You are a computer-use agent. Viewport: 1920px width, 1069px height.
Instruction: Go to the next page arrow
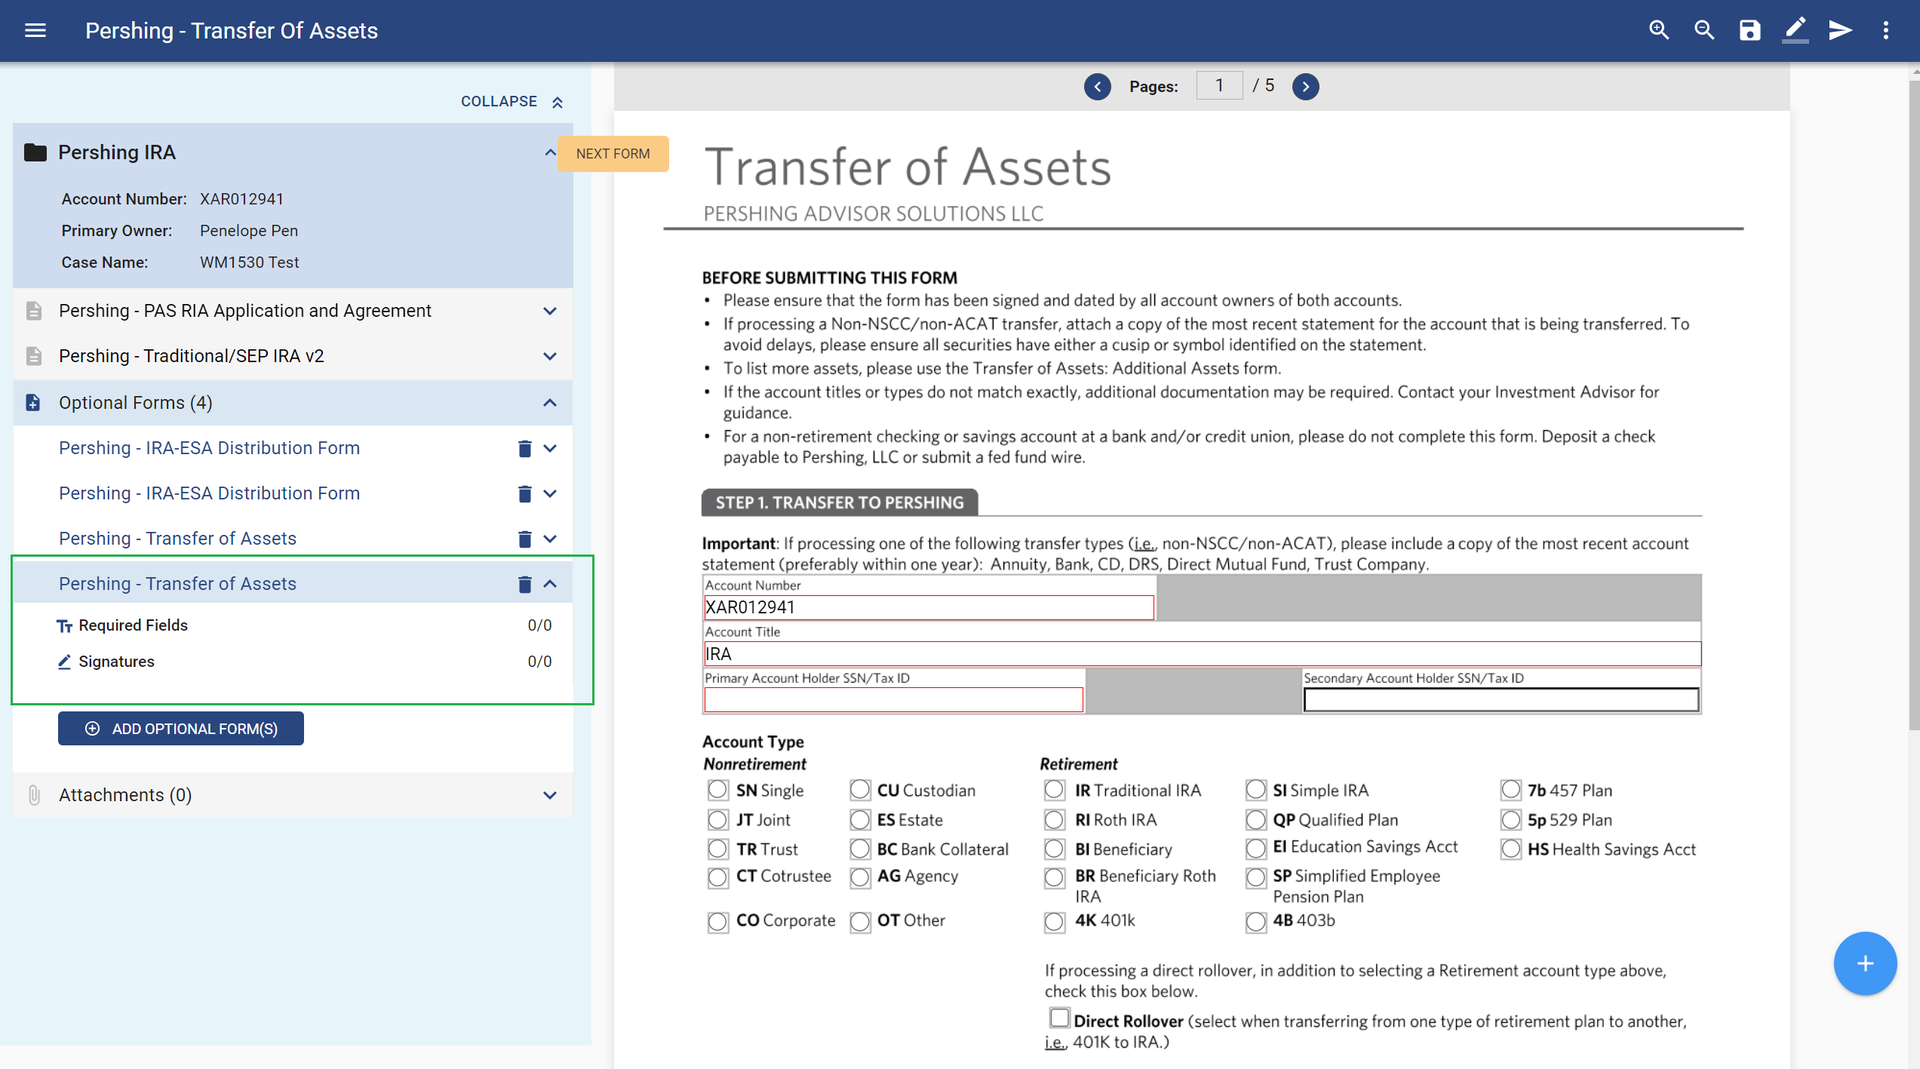click(1305, 86)
